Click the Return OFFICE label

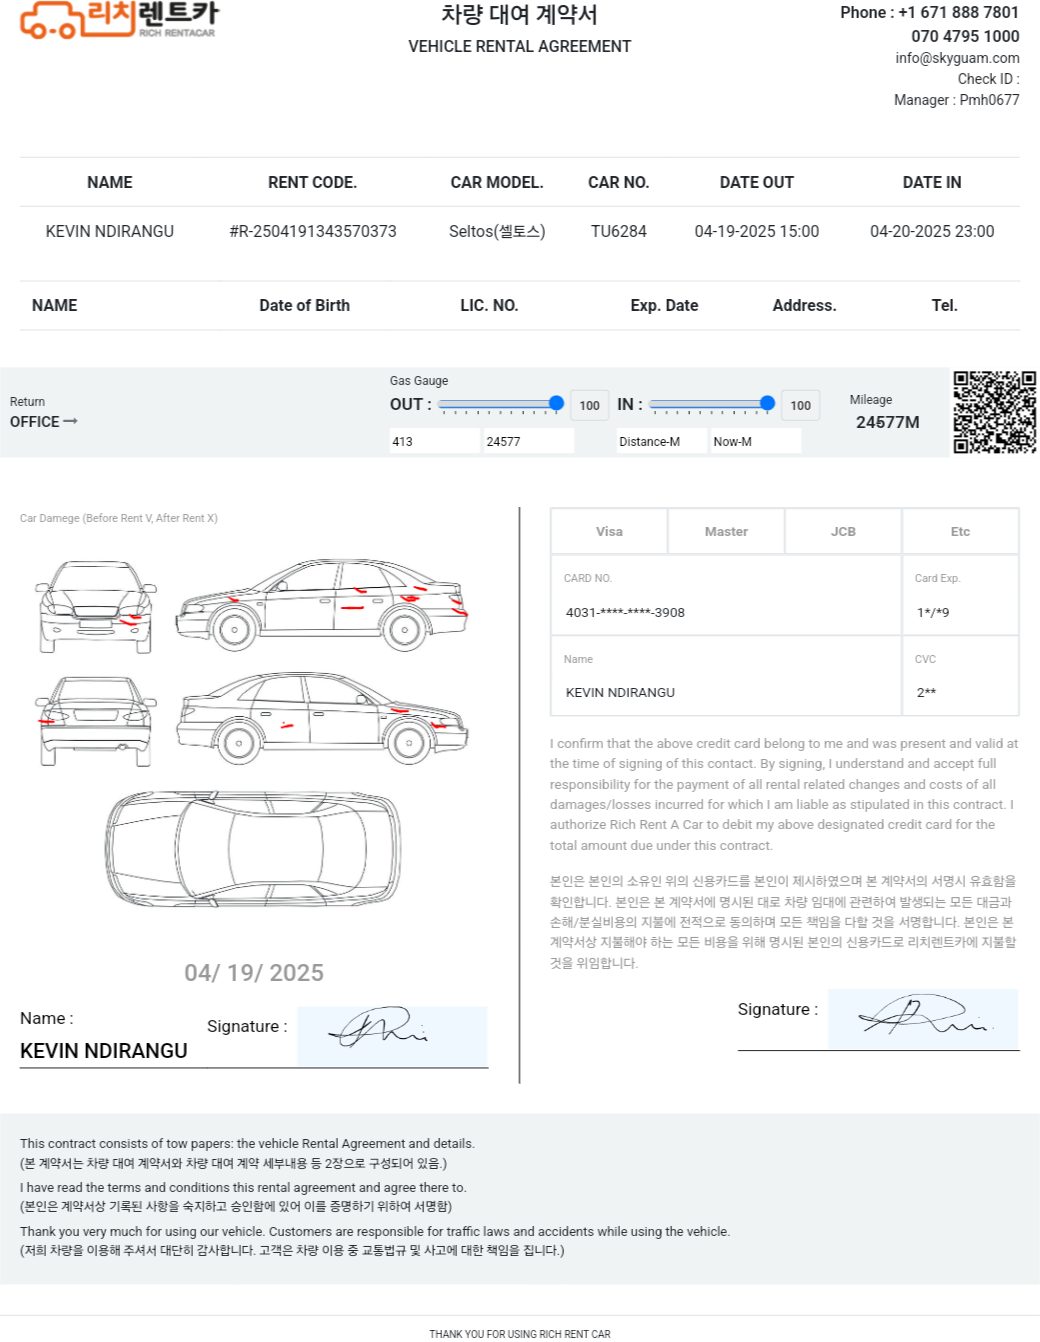pyautogui.click(x=44, y=412)
